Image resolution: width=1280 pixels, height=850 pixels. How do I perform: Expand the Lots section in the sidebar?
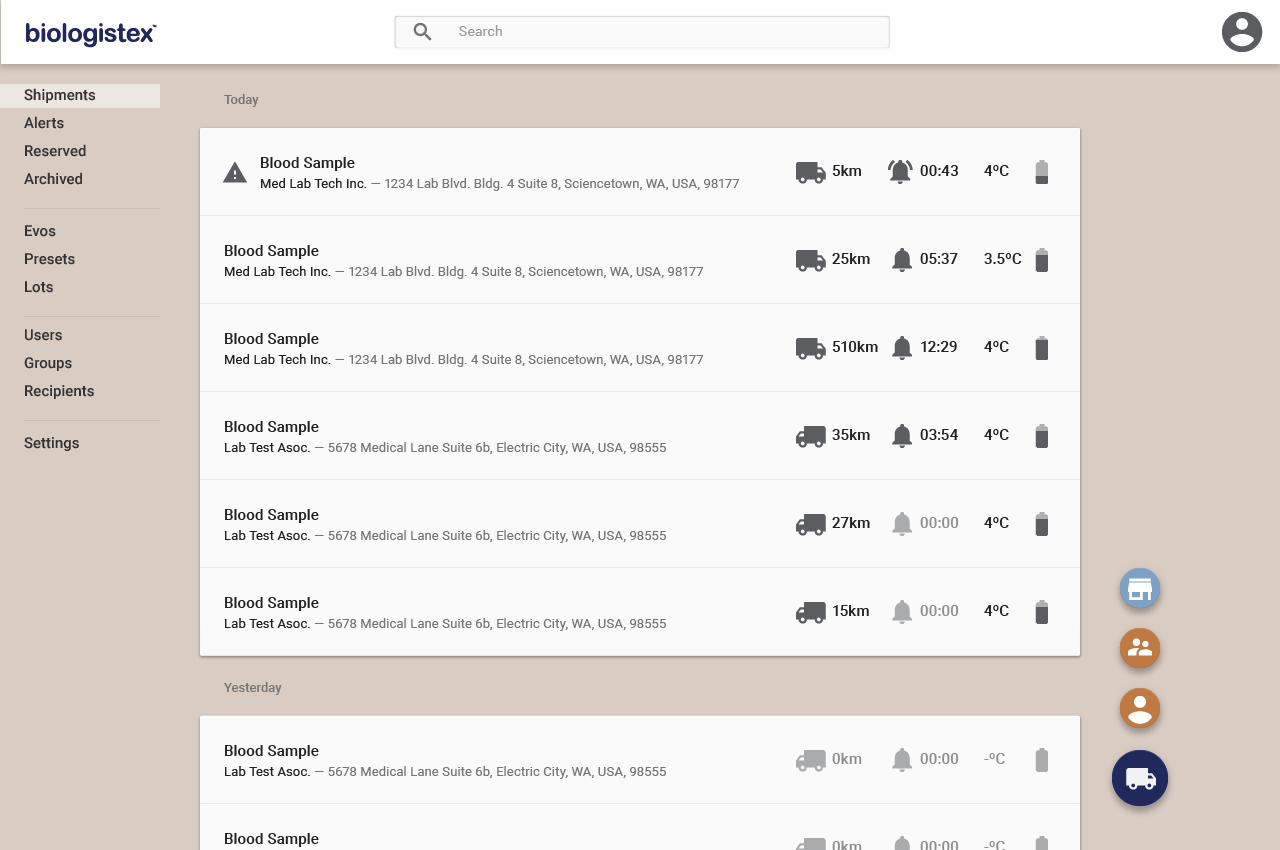[38, 287]
